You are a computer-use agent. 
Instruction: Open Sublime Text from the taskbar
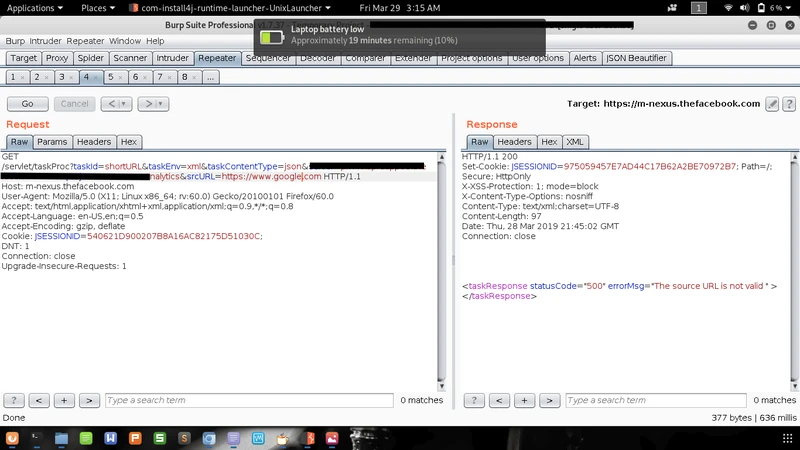pyautogui.click(x=184, y=438)
